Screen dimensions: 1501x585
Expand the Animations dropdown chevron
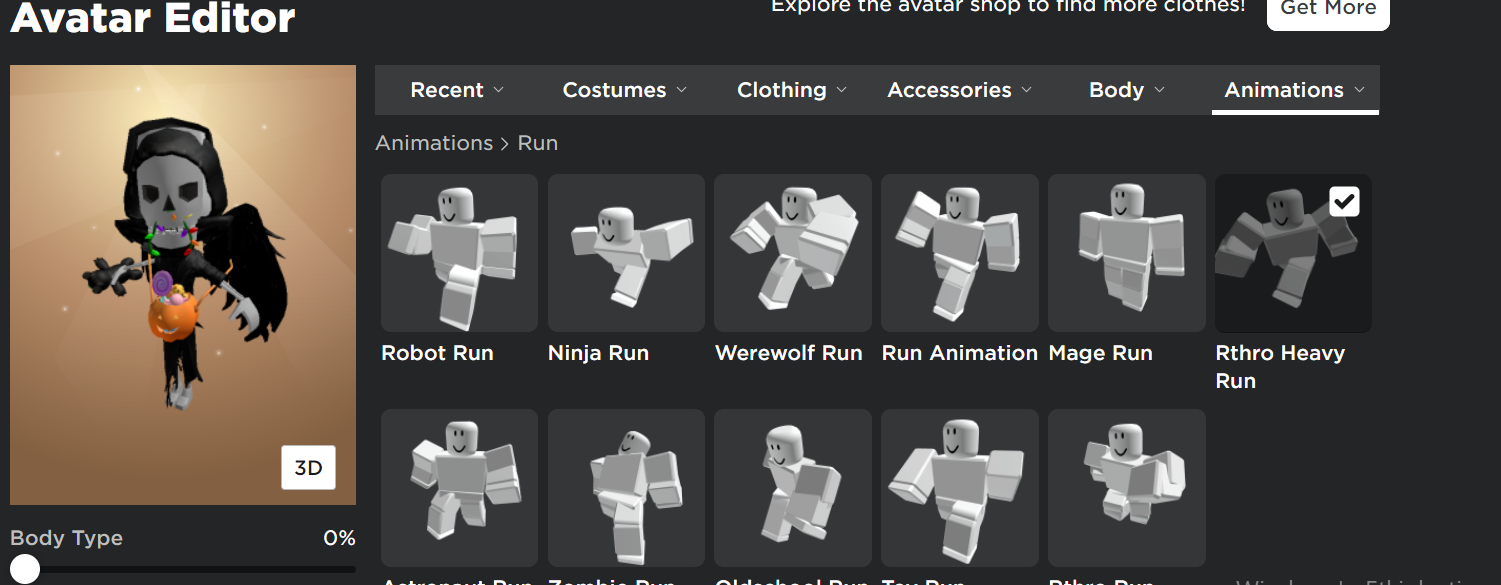tap(1360, 90)
